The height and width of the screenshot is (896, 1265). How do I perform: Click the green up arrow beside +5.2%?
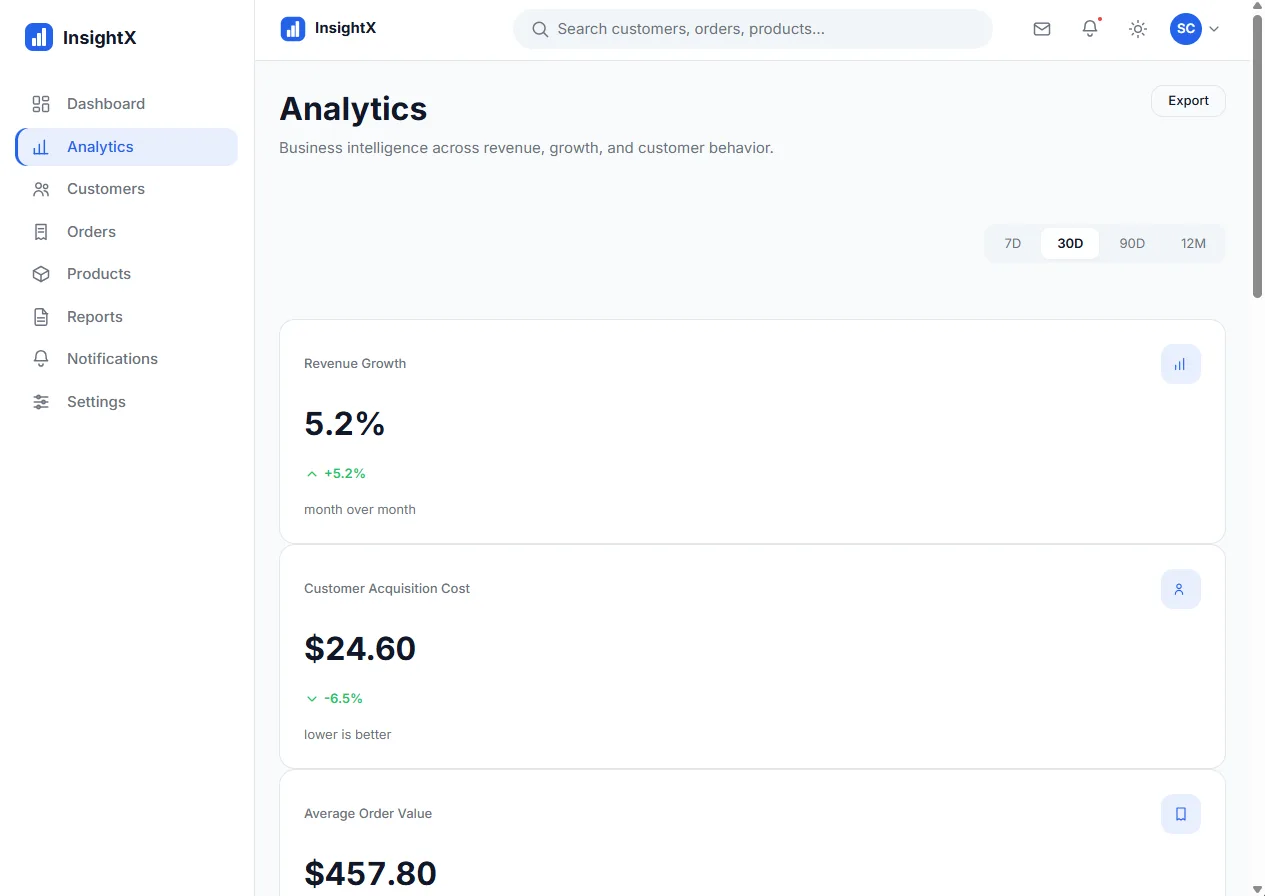point(312,474)
